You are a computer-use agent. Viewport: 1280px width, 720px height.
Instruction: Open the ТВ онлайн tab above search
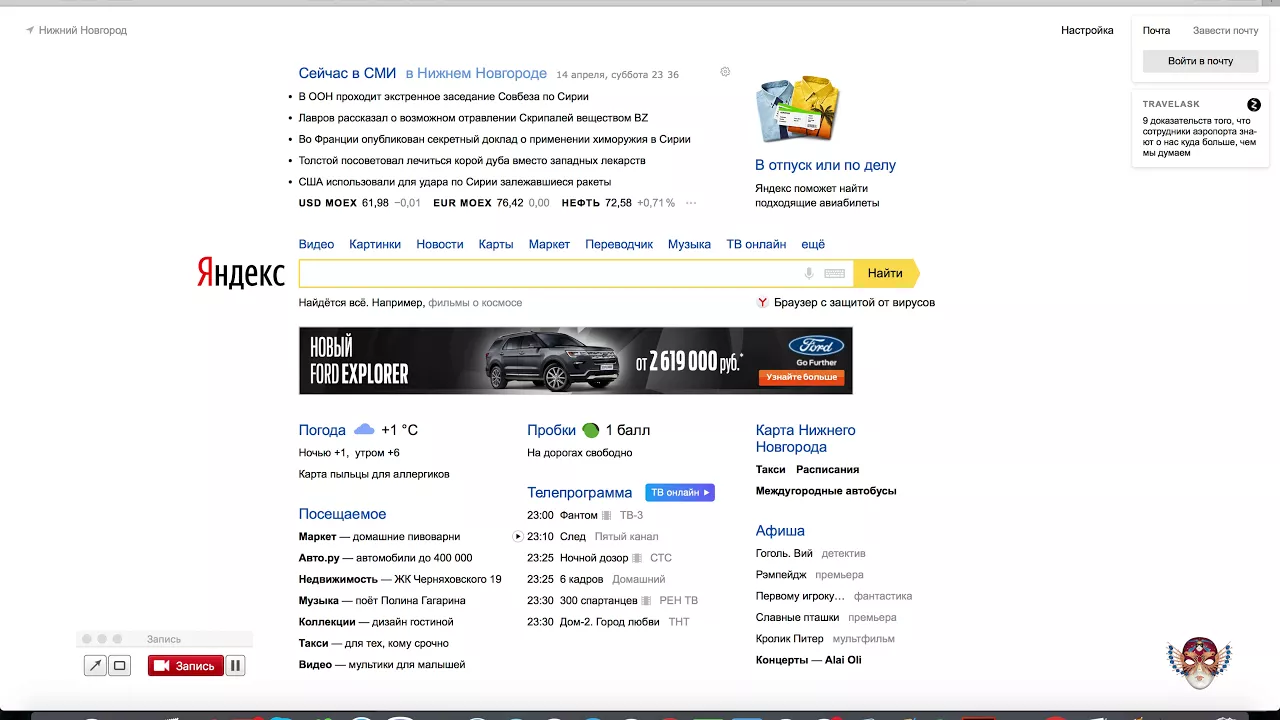point(756,244)
